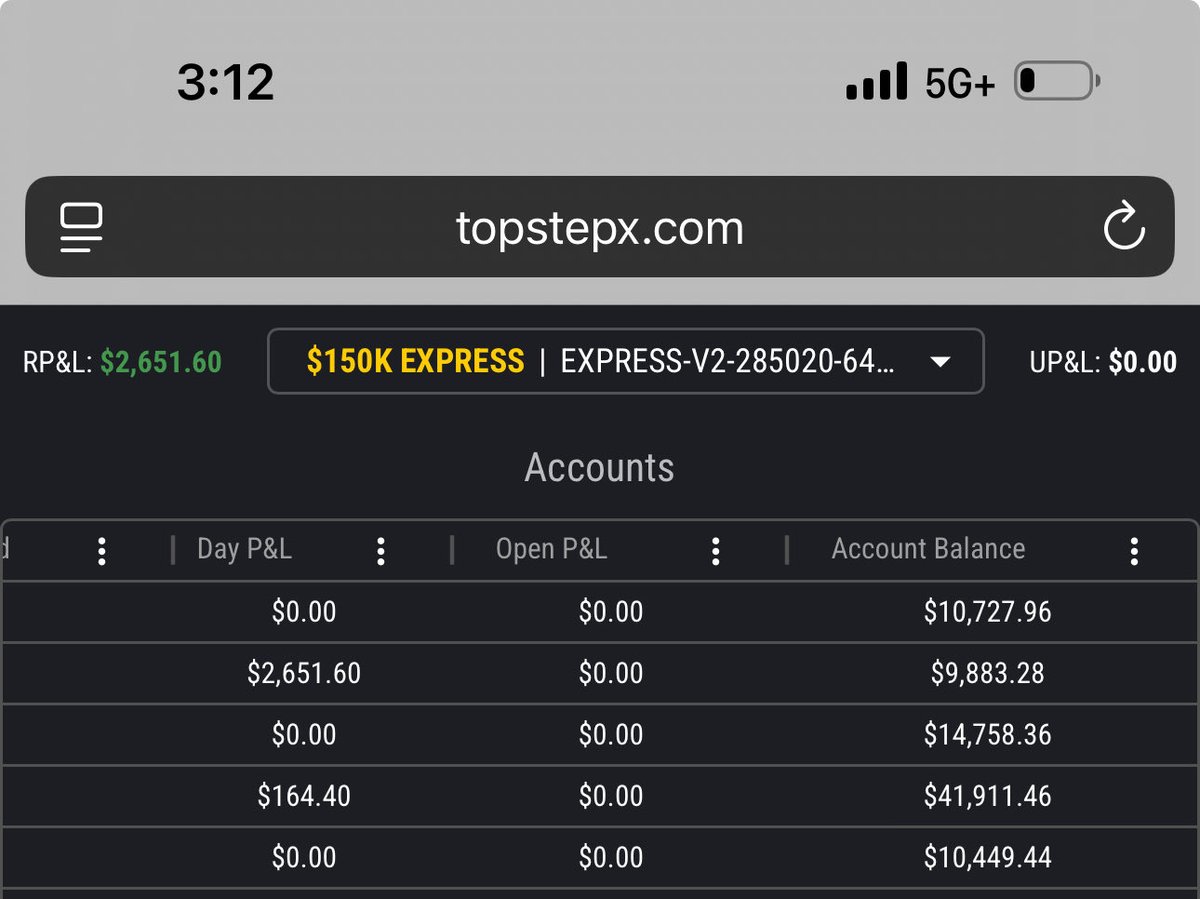The image size is (1200, 899).
Task: Select balance cell $41,911.46
Action: point(987,796)
